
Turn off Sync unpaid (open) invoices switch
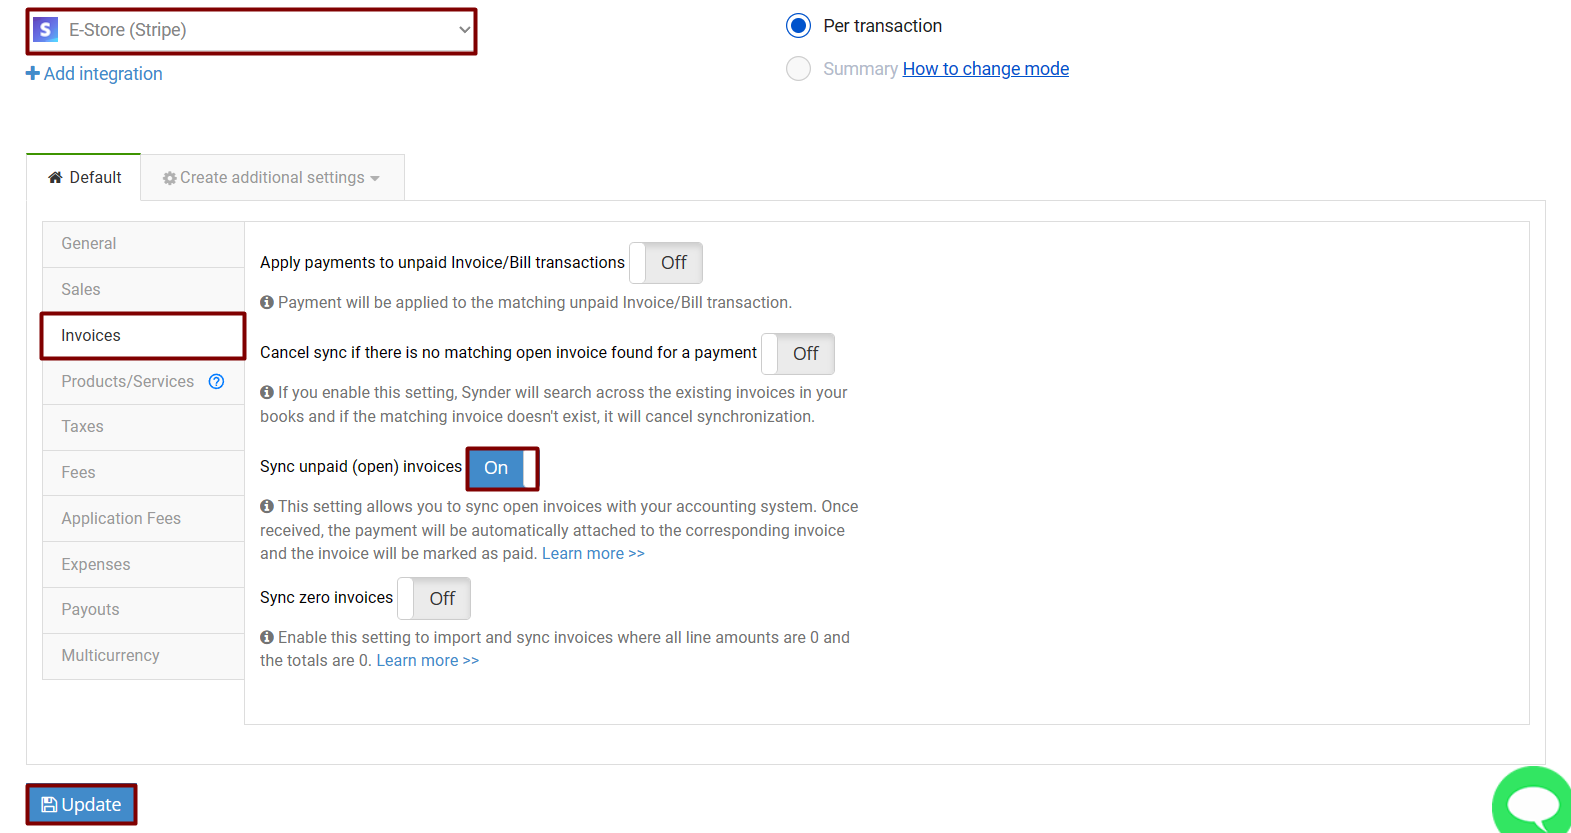503,468
